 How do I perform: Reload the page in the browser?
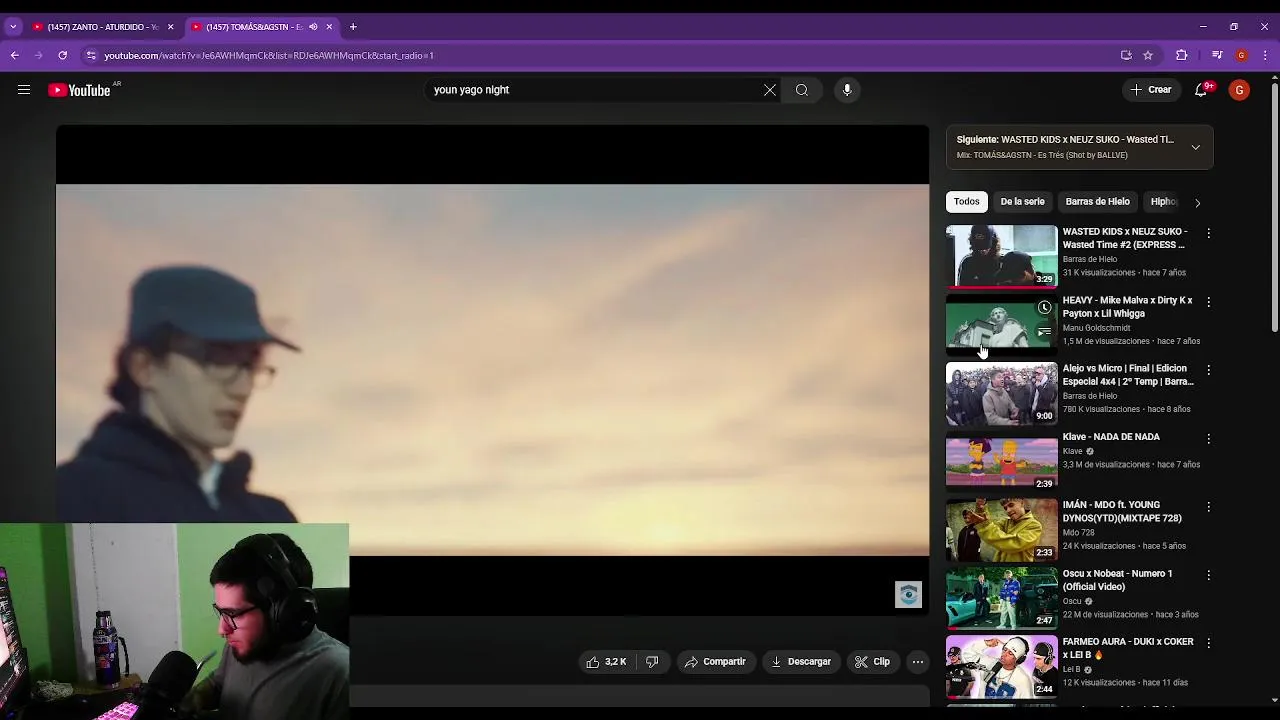pyautogui.click(x=62, y=55)
